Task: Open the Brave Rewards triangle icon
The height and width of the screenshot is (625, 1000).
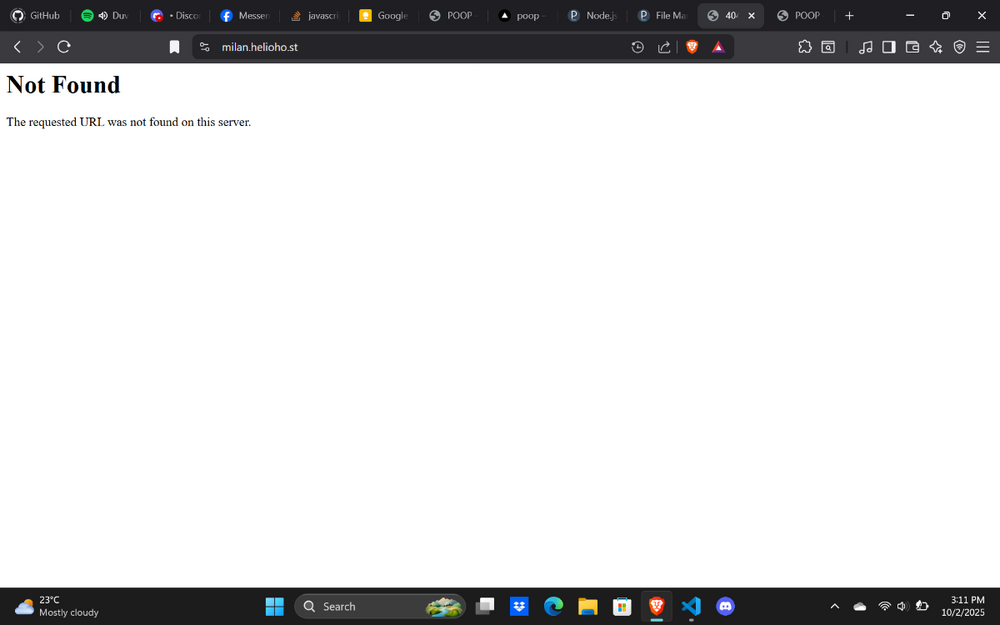Action: tap(718, 47)
